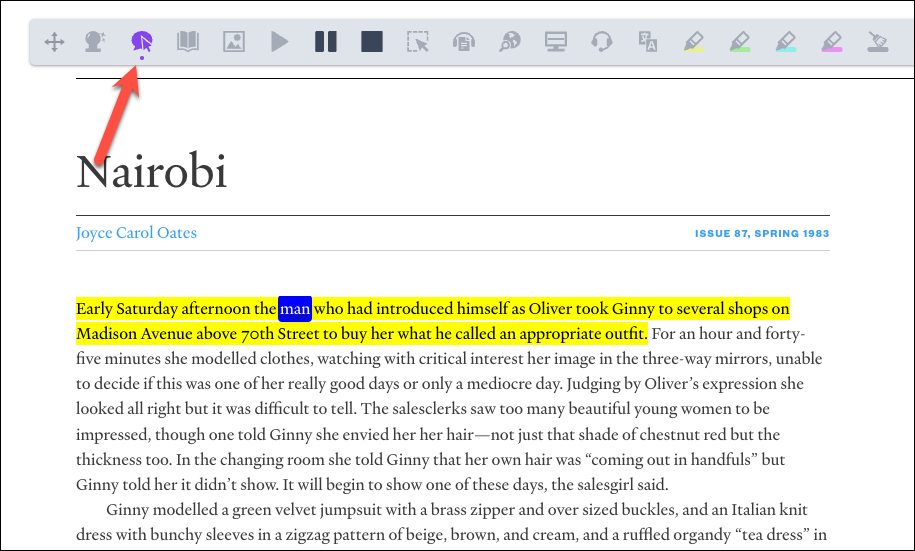Click the words "appropriate outfit."

coord(583,334)
